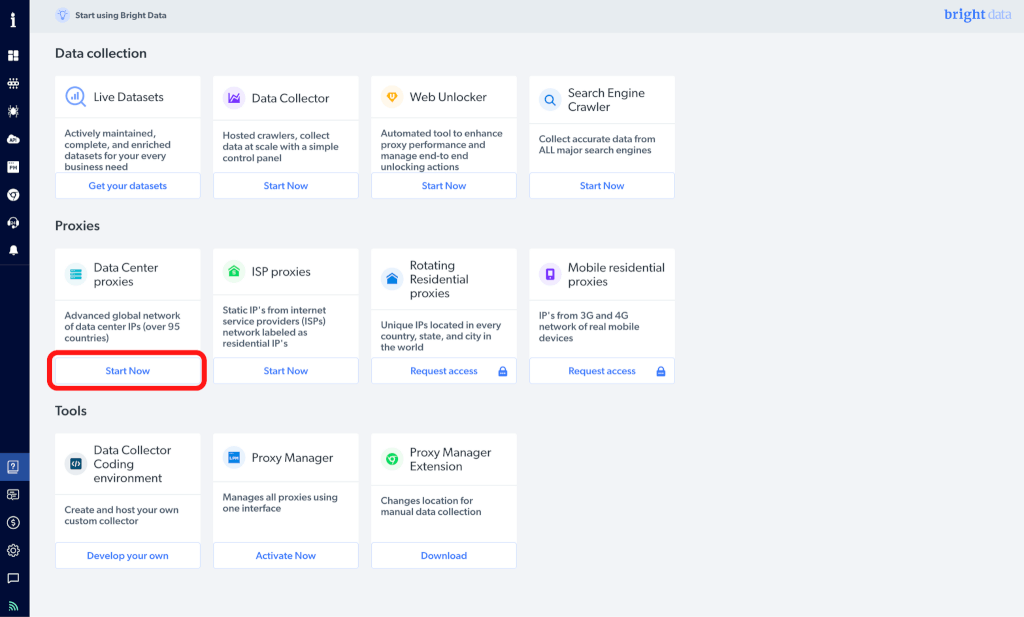This screenshot has width=1024, height=617.
Task: Click the headset support icon in sidebar
Action: (14, 222)
